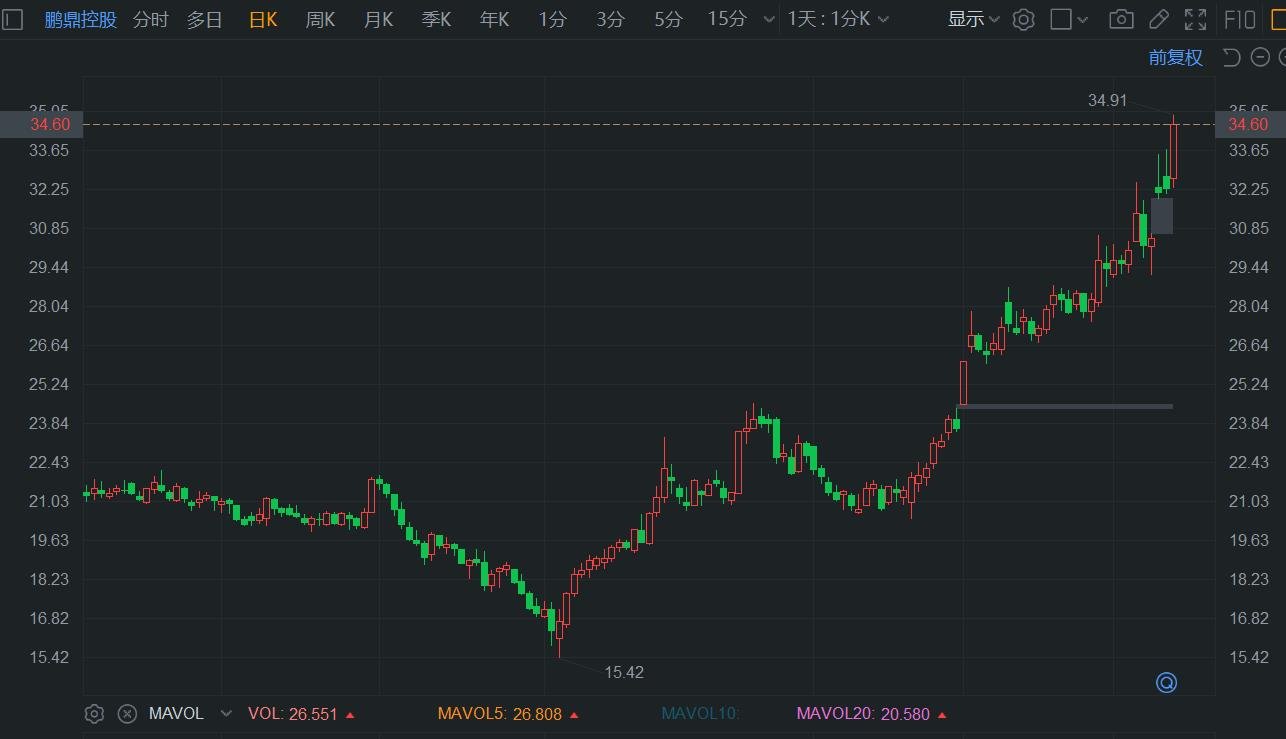Open the F10 company info
This screenshot has height=739, width=1286.
click(1240, 19)
